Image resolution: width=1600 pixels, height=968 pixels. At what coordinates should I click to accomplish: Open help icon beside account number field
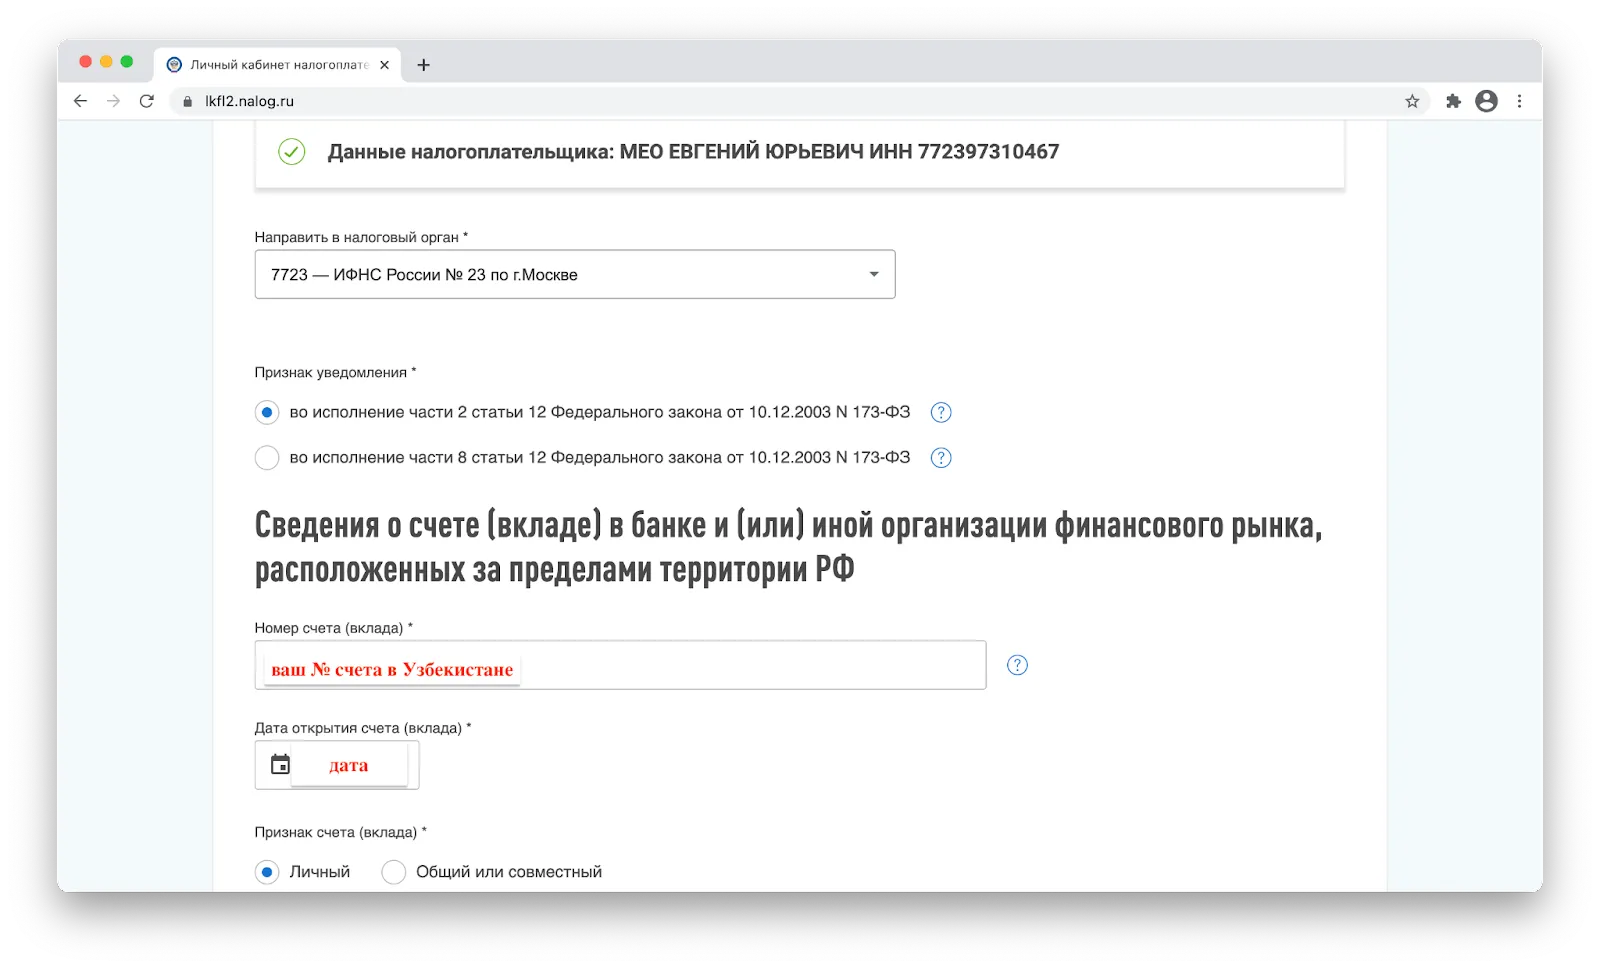[x=1017, y=665]
